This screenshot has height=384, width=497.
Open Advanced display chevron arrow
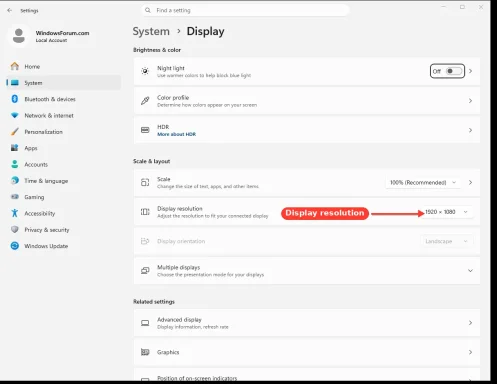click(x=470, y=323)
